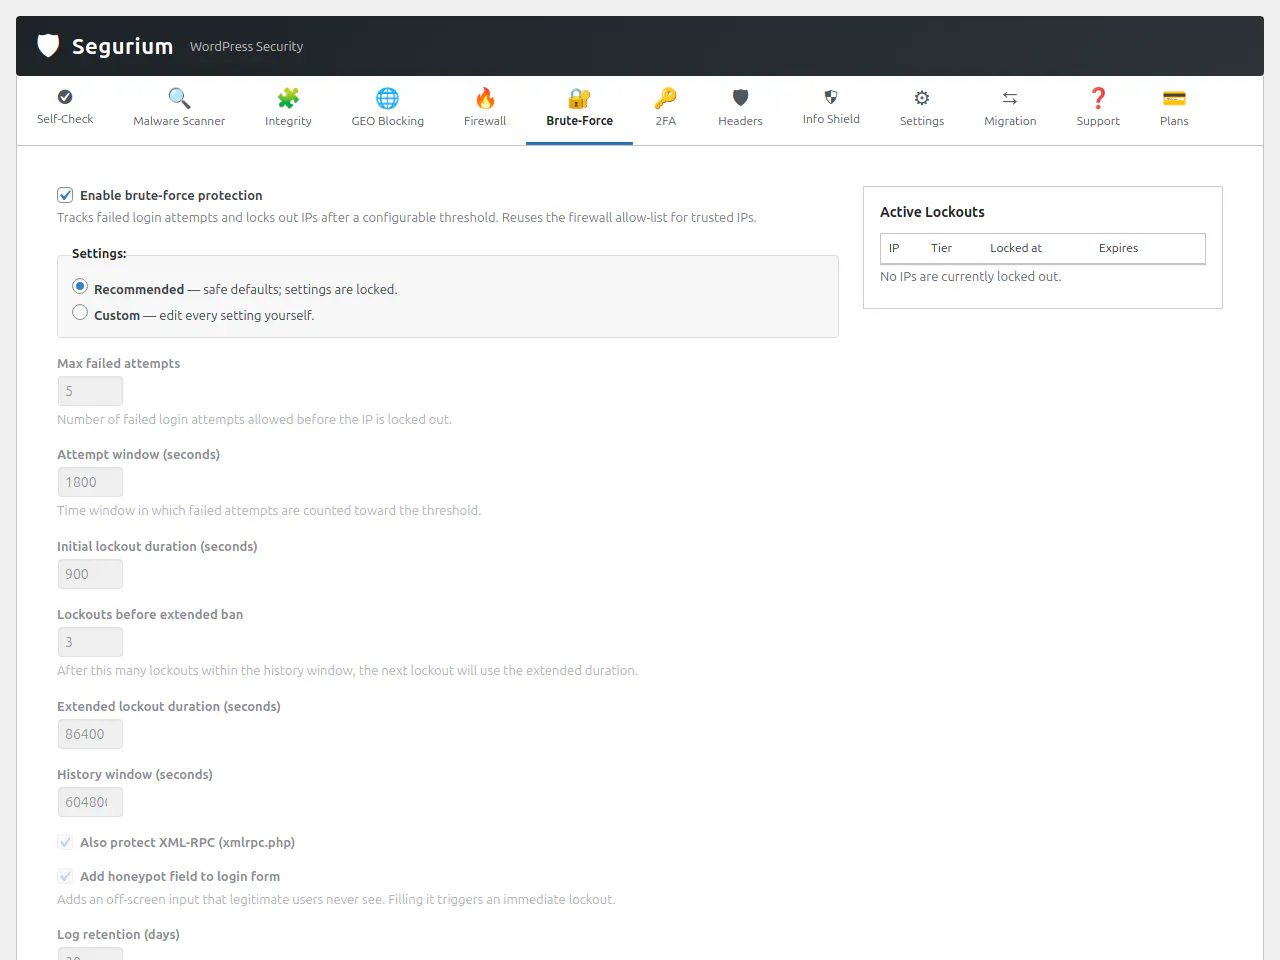Go to the GEO Blocking tab label
This screenshot has height=960, width=1280.
click(x=387, y=121)
